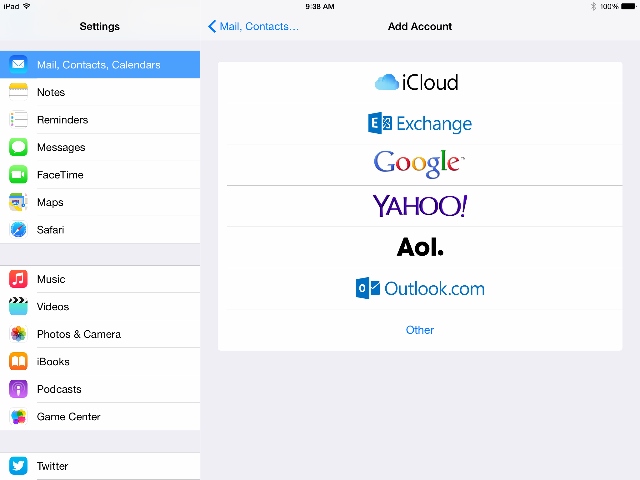
Task: Select the iCloud text label
Action: [x=430, y=82]
